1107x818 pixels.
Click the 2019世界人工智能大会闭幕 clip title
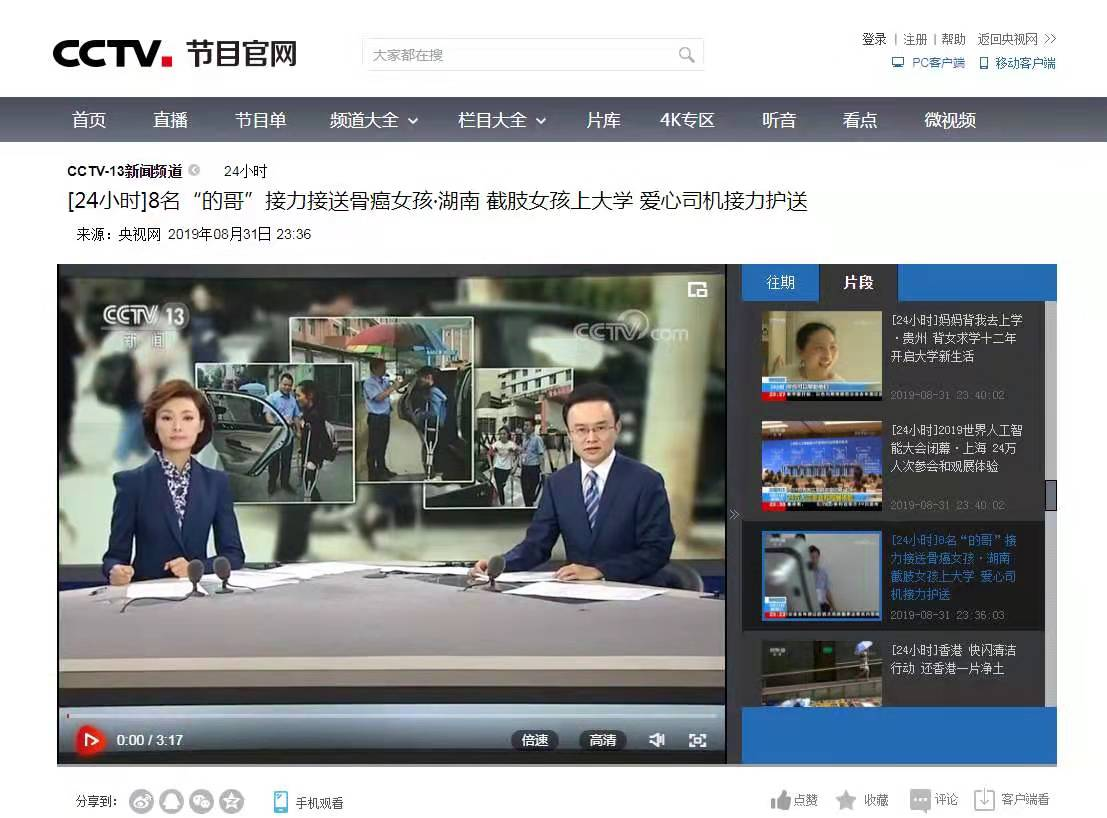pyautogui.click(x=956, y=448)
